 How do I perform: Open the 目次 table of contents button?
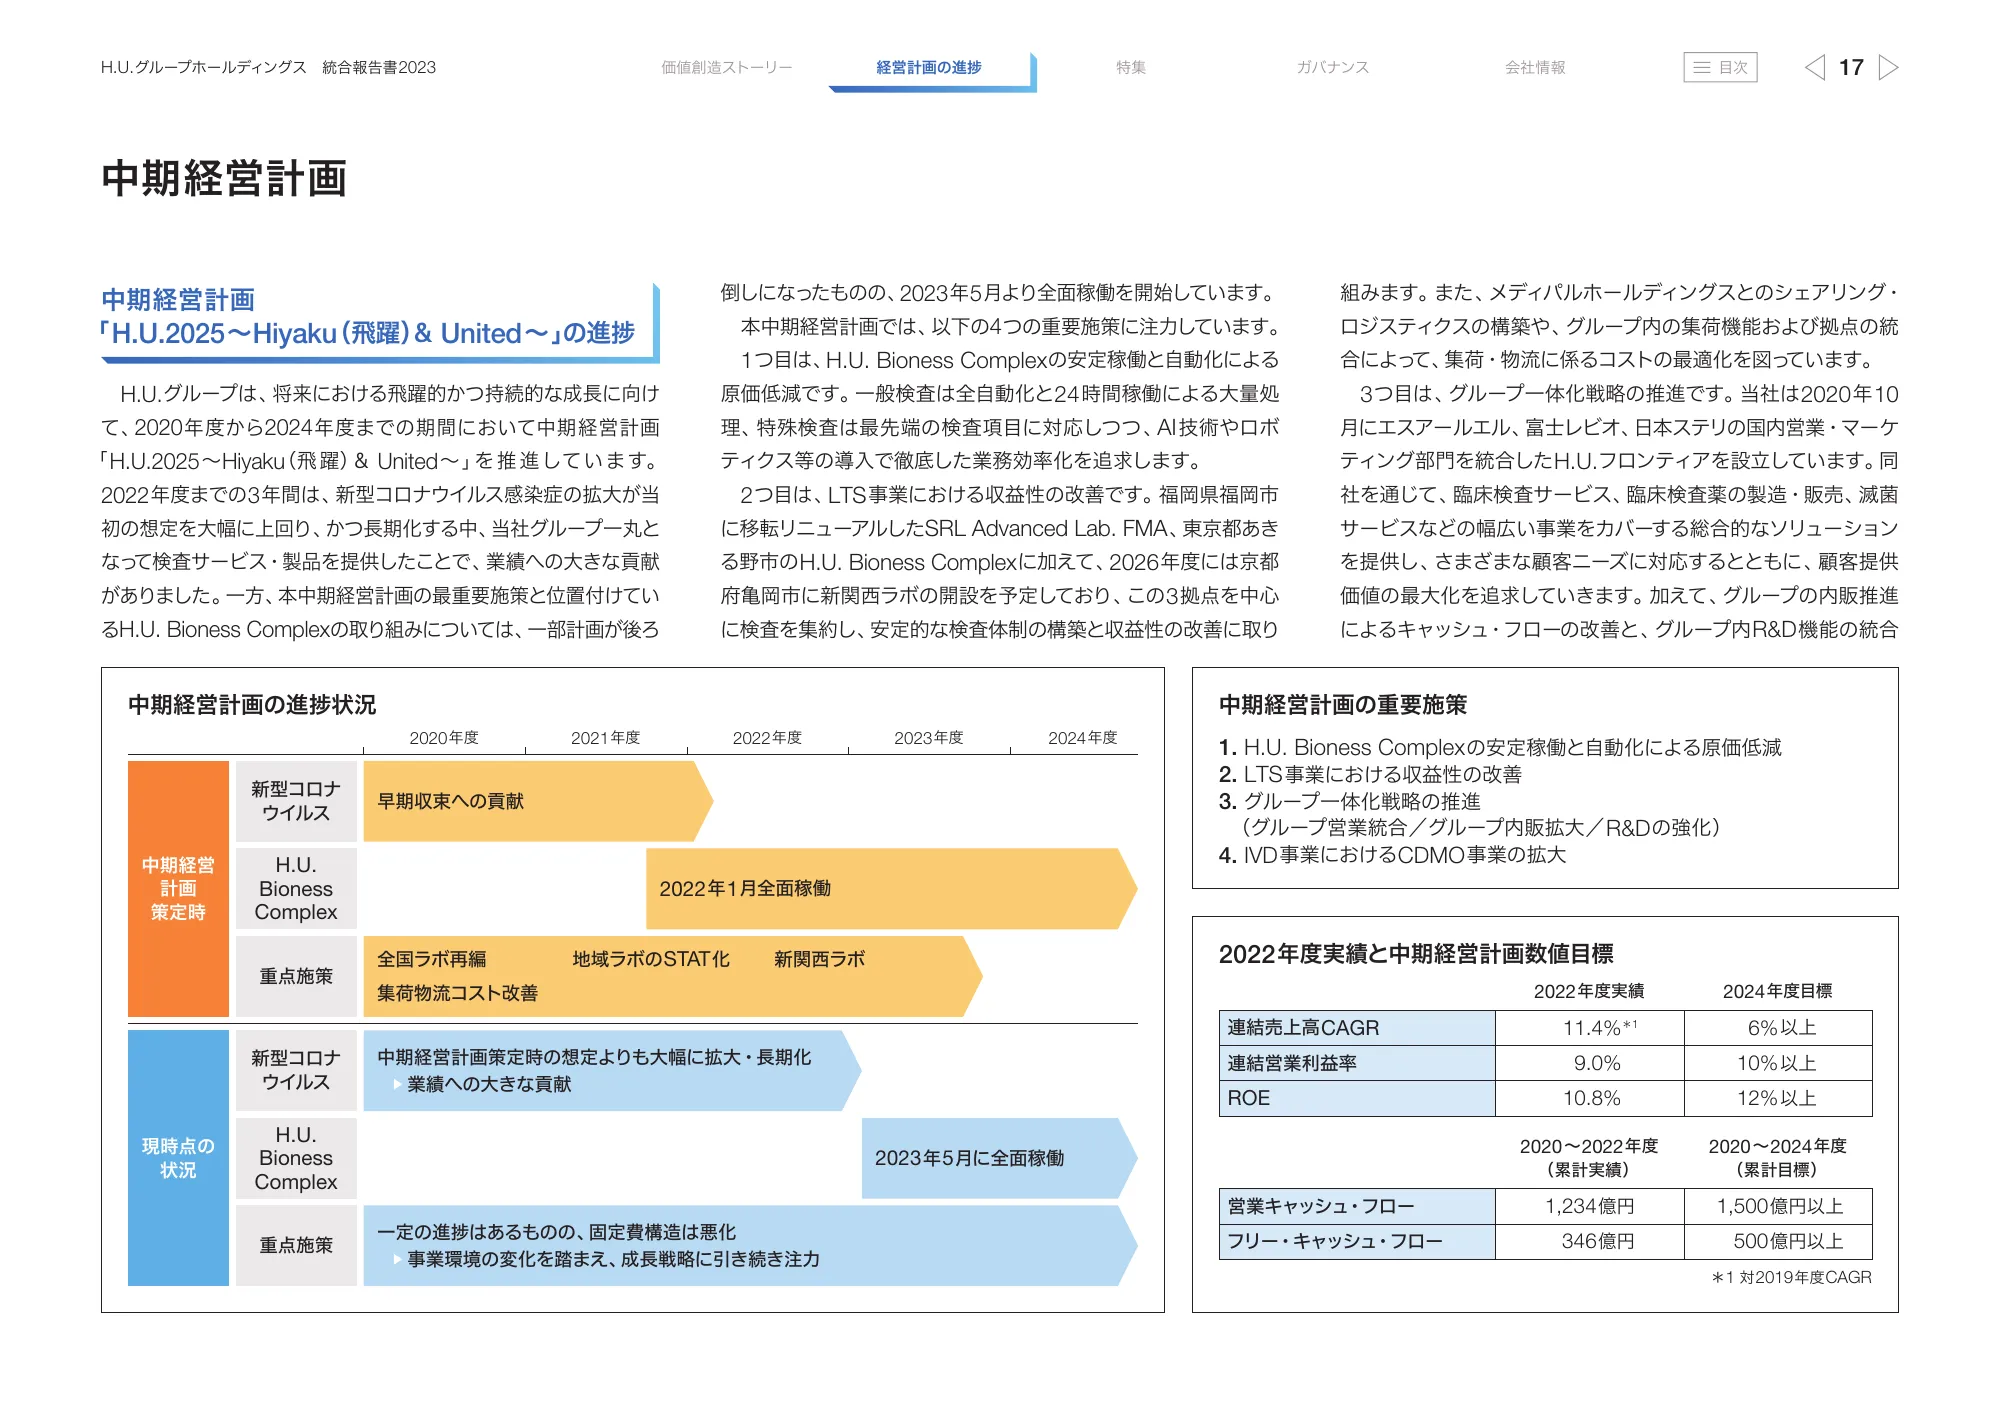click(x=1720, y=67)
